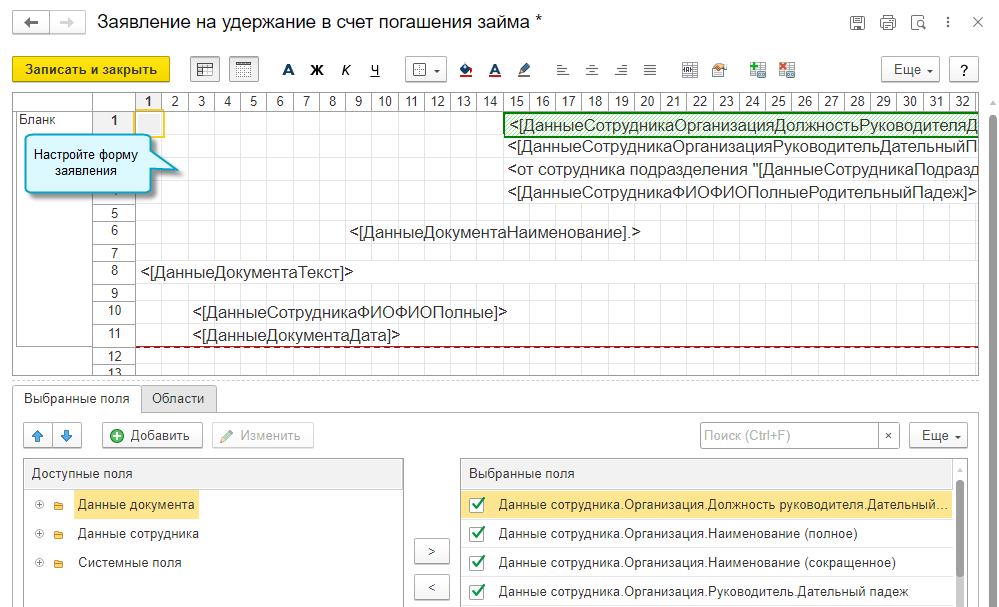Uncheck the Должность руководителя.Дательный field
The height and width of the screenshot is (607, 999).
477,505
